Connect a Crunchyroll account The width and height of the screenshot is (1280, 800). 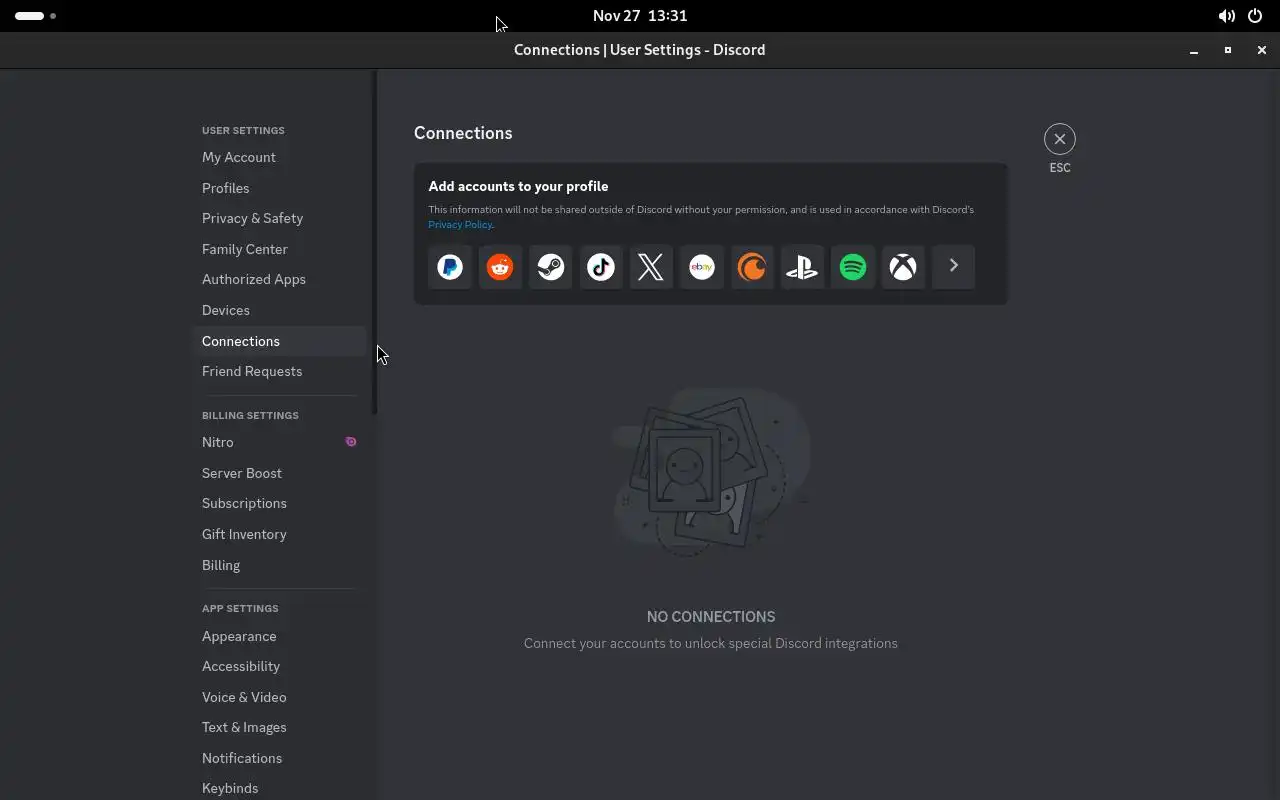[752, 267]
